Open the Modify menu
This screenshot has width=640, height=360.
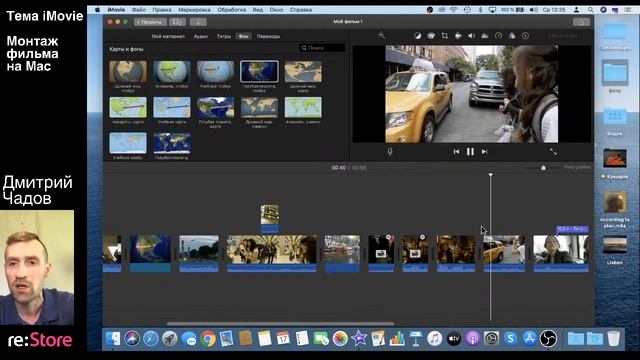[232, 10]
